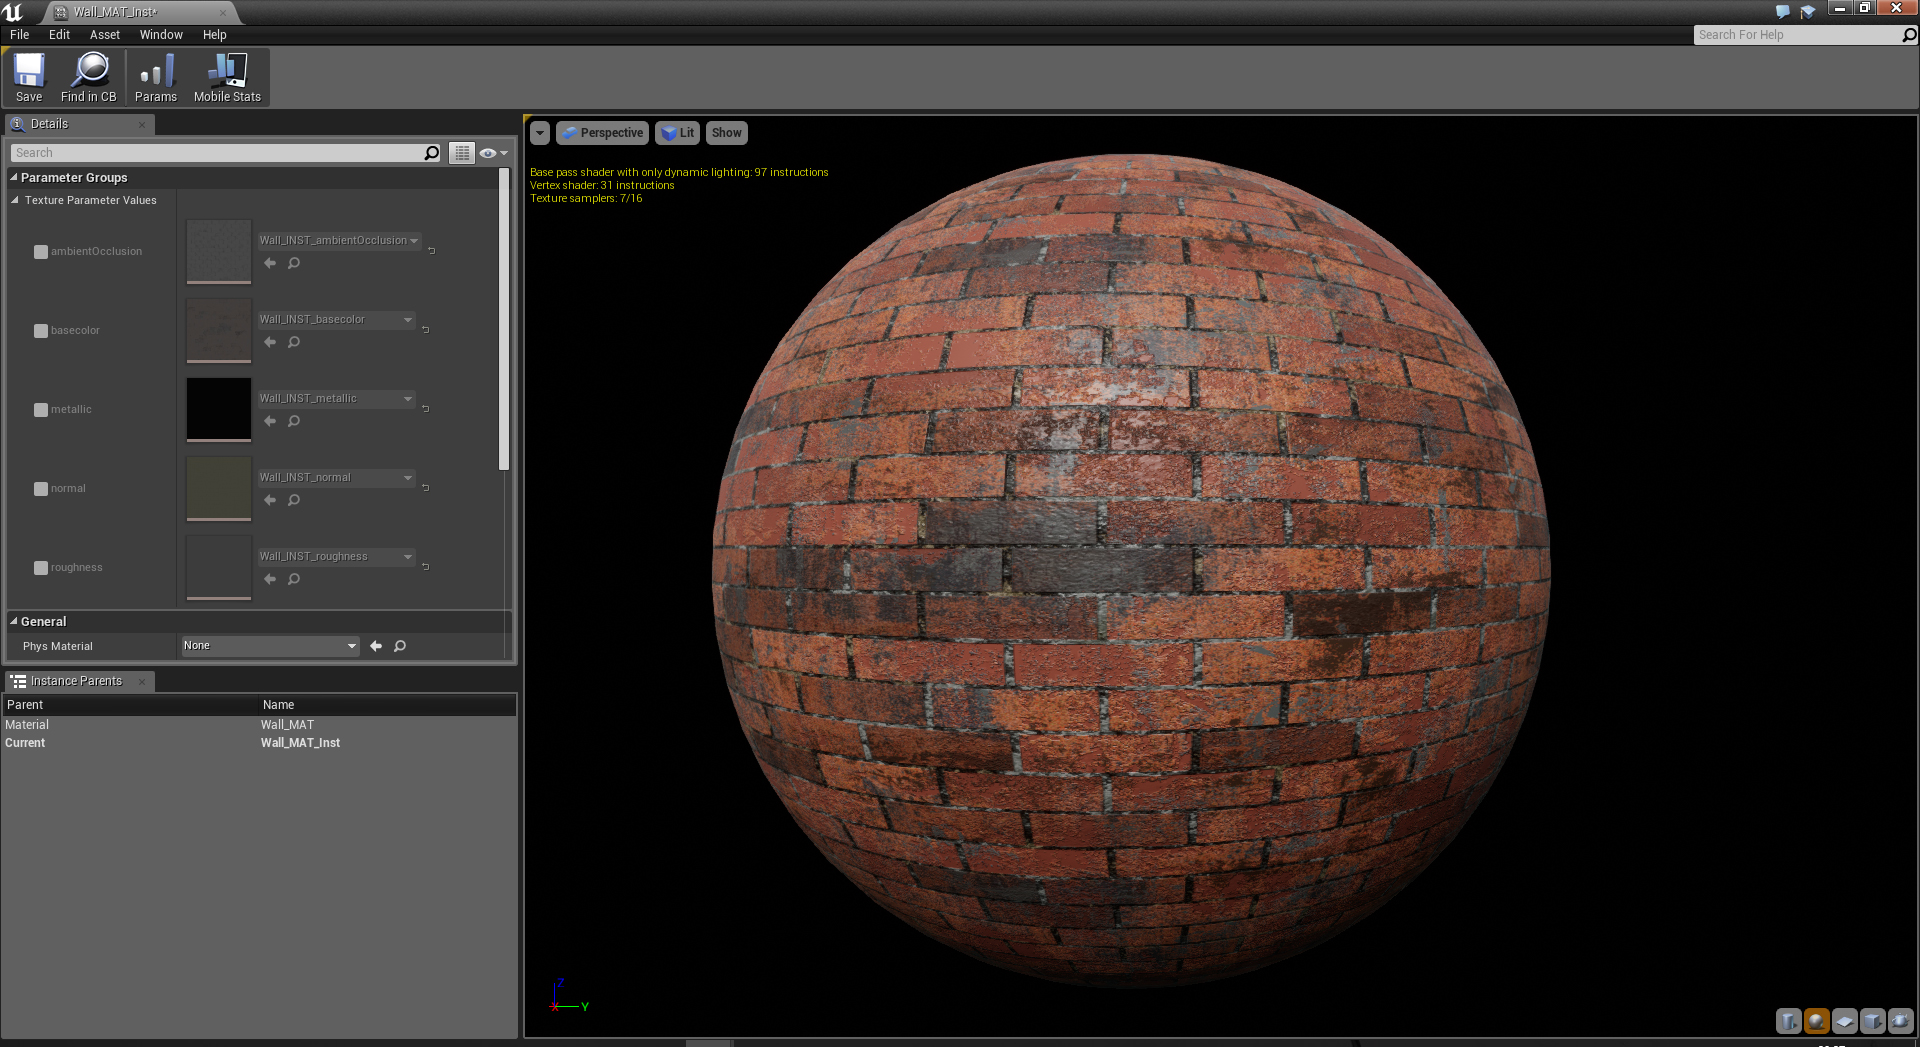Switch preview mesh to teapot
1920x1047 pixels.
pyautogui.click(x=1900, y=1021)
